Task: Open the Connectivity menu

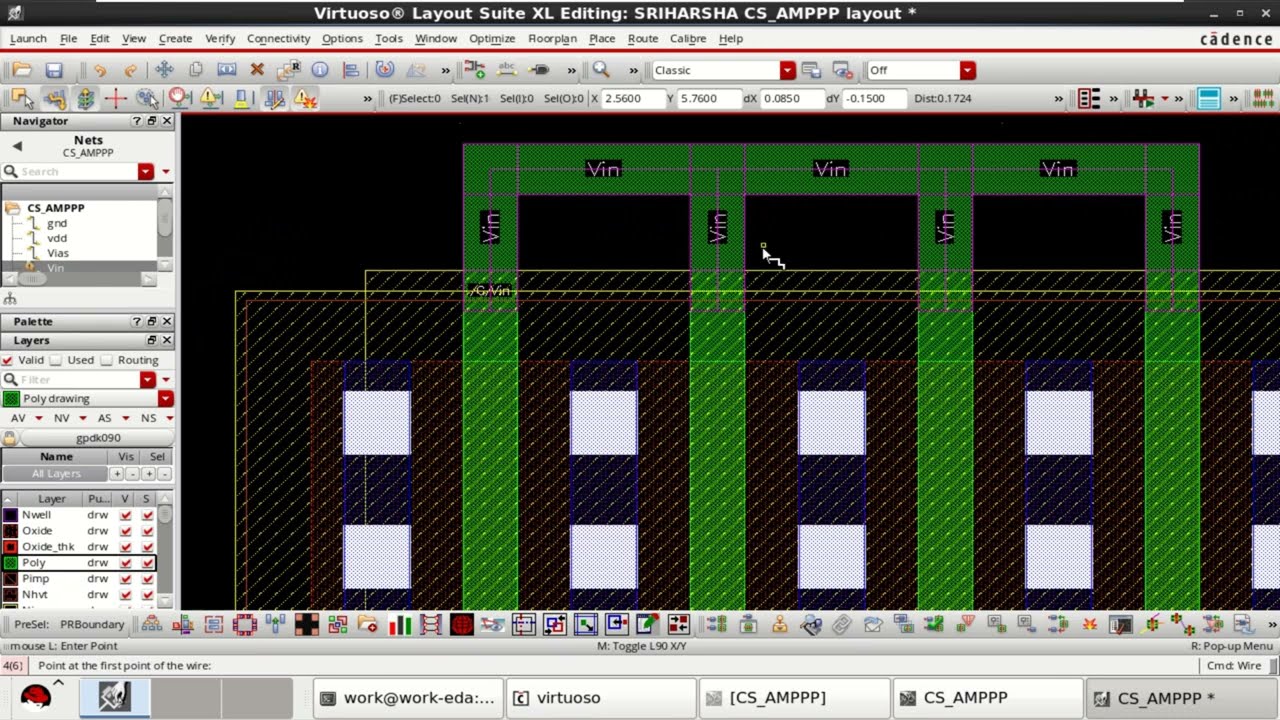Action: pos(278,38)
